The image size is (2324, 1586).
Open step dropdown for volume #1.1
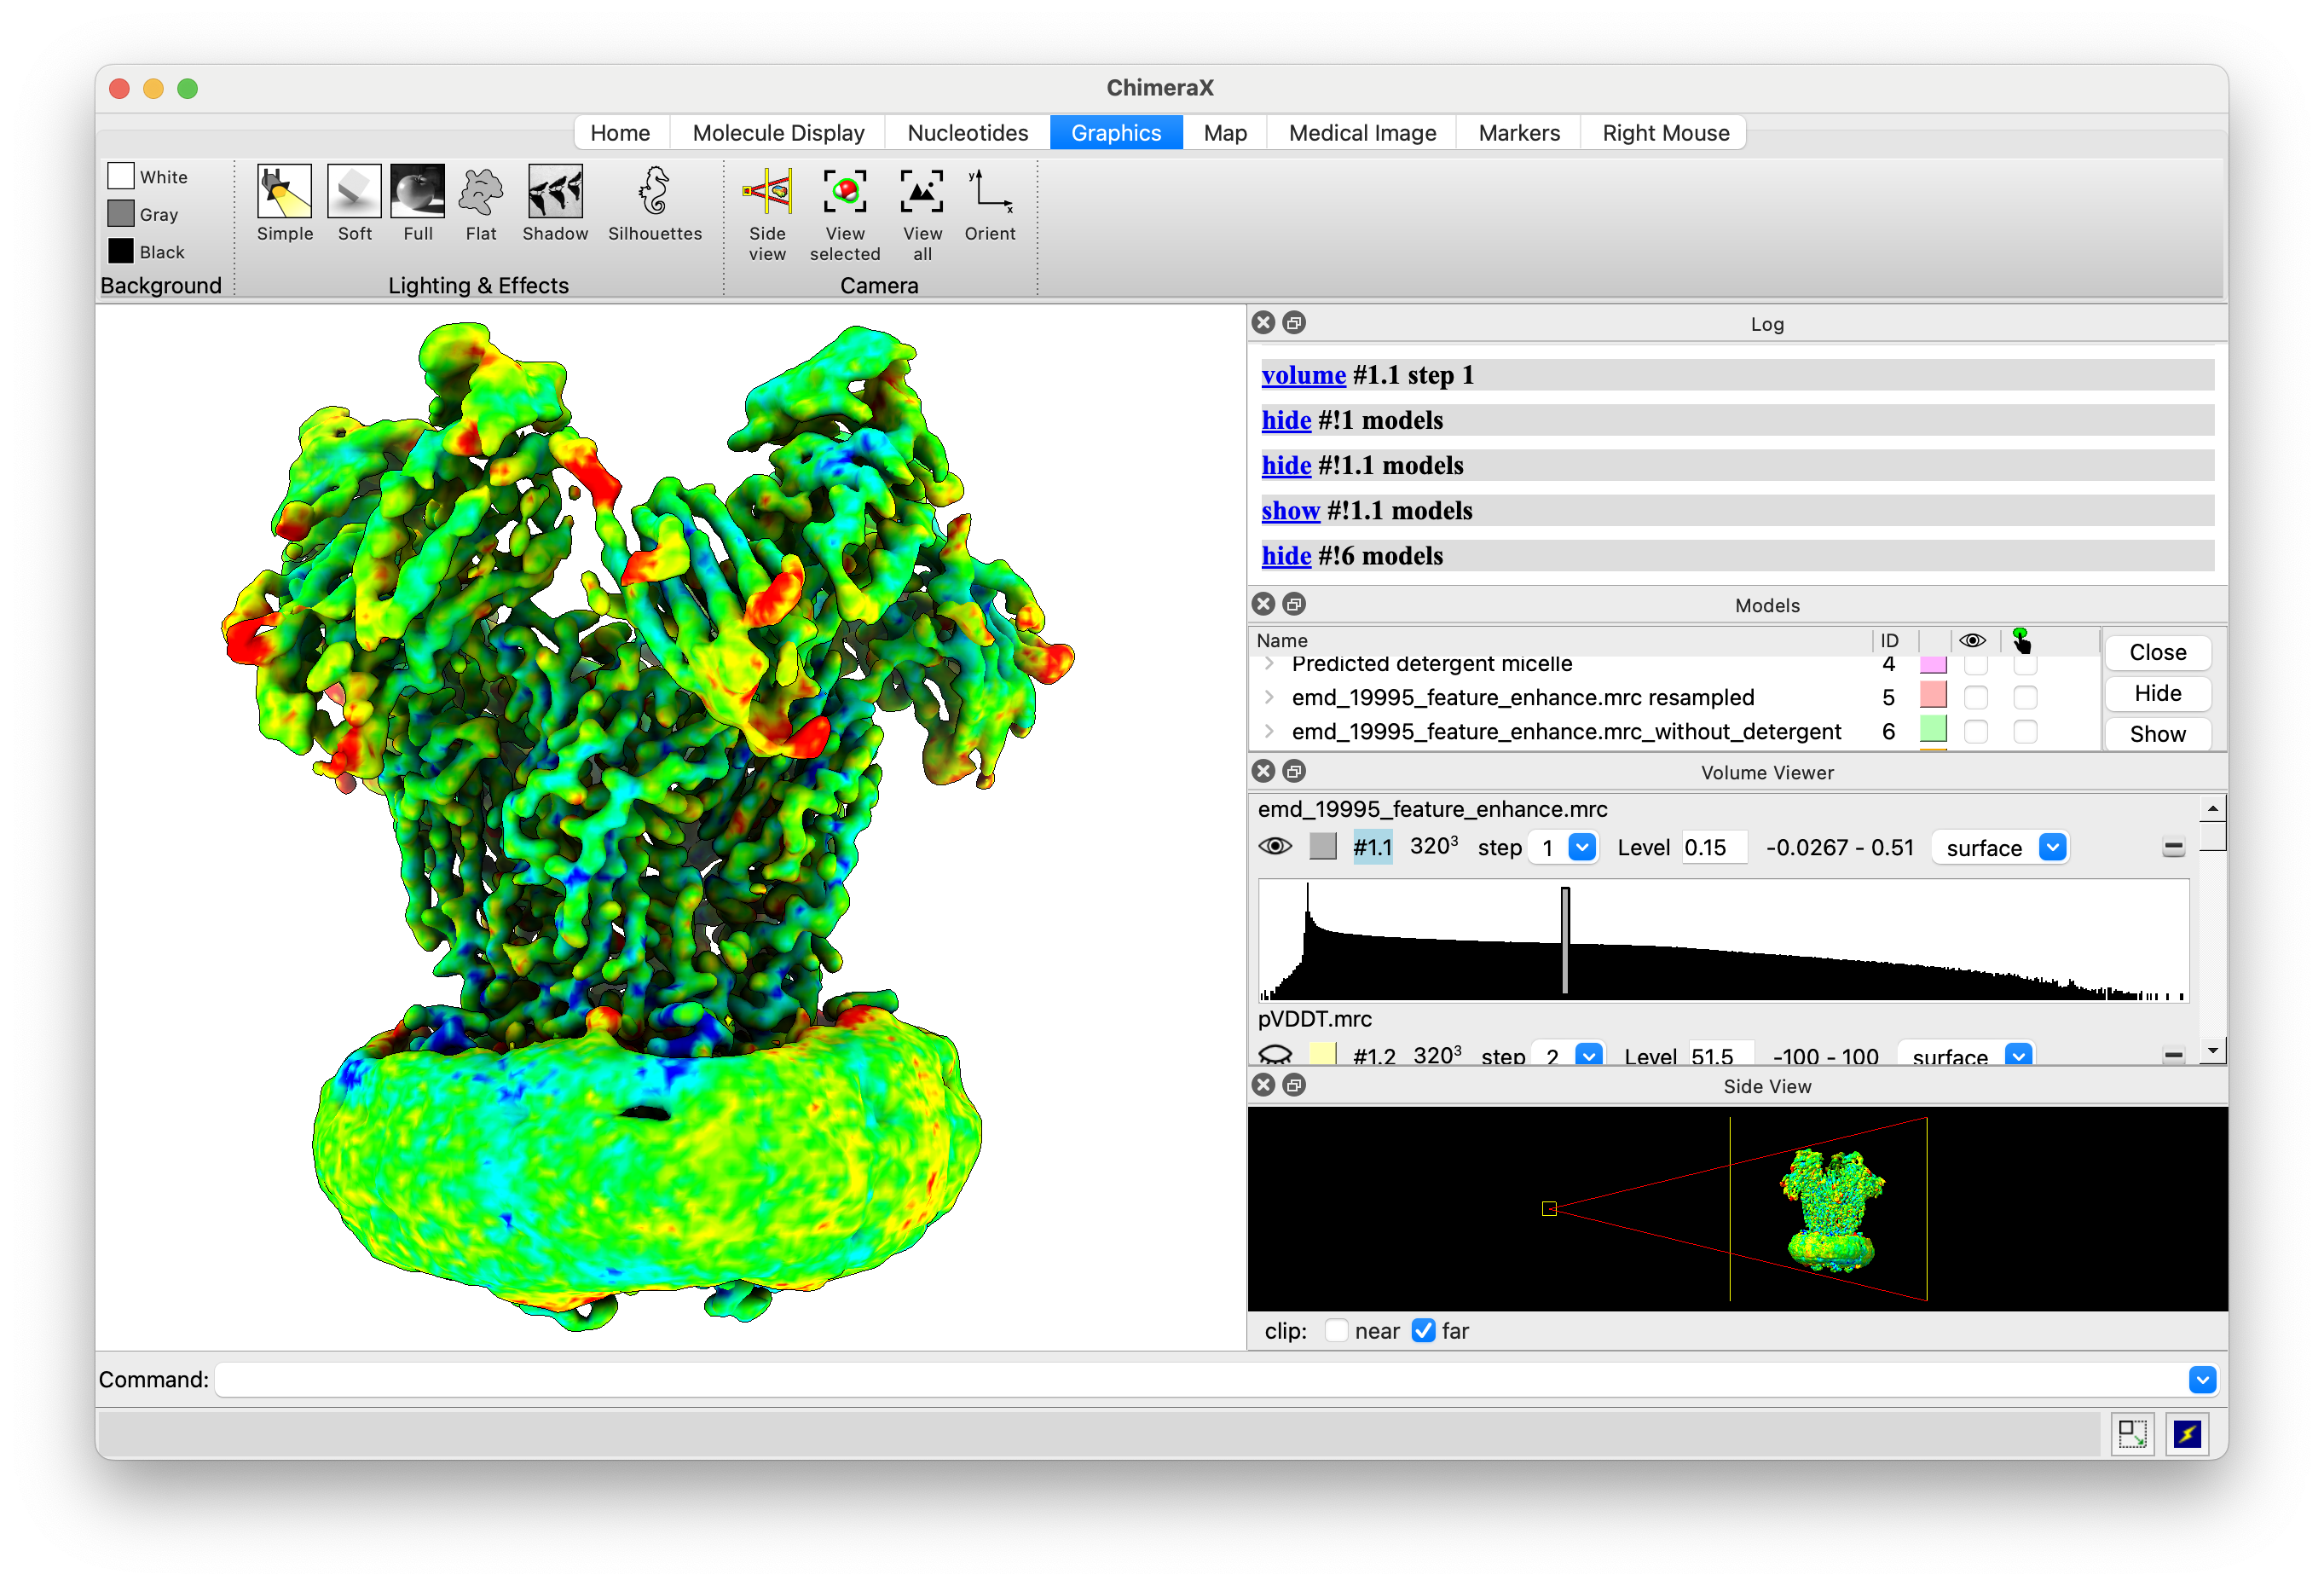point(1581,847)
